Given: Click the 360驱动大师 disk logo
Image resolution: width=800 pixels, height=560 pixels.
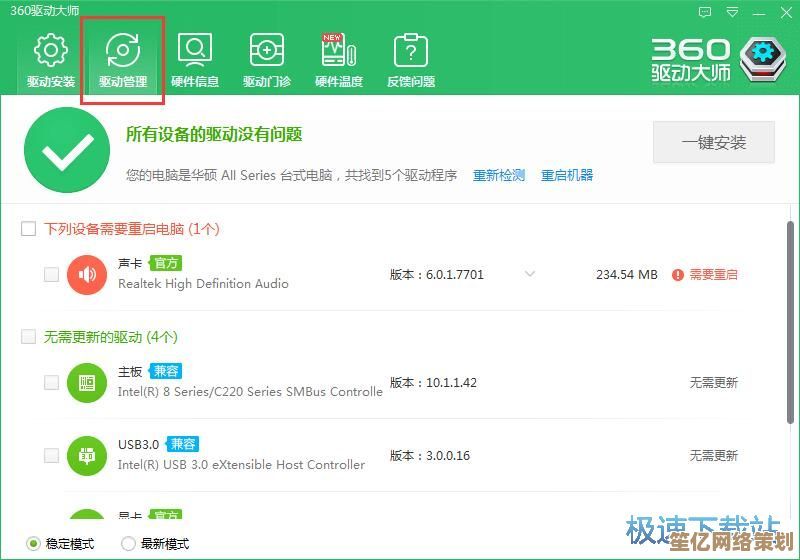Looking at the screenshot, I should click(x=763, y=59).
